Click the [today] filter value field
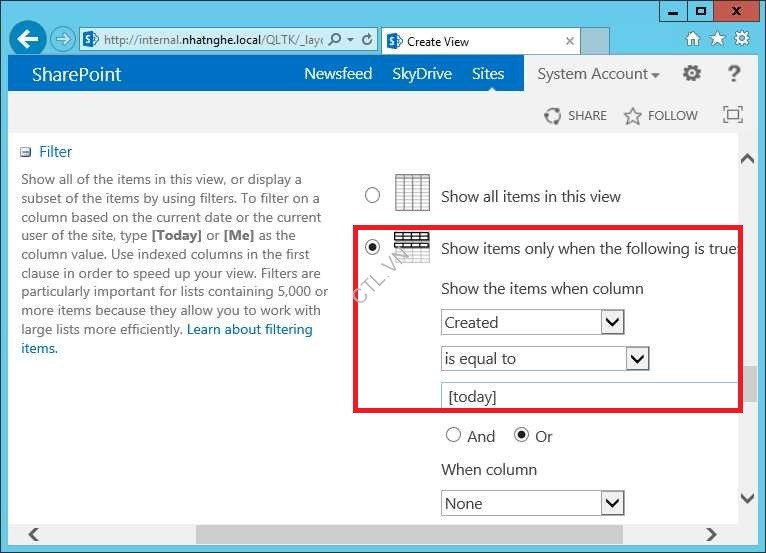Image resolution: width=766 pixels, height=553 pixels. click(590, 396)
